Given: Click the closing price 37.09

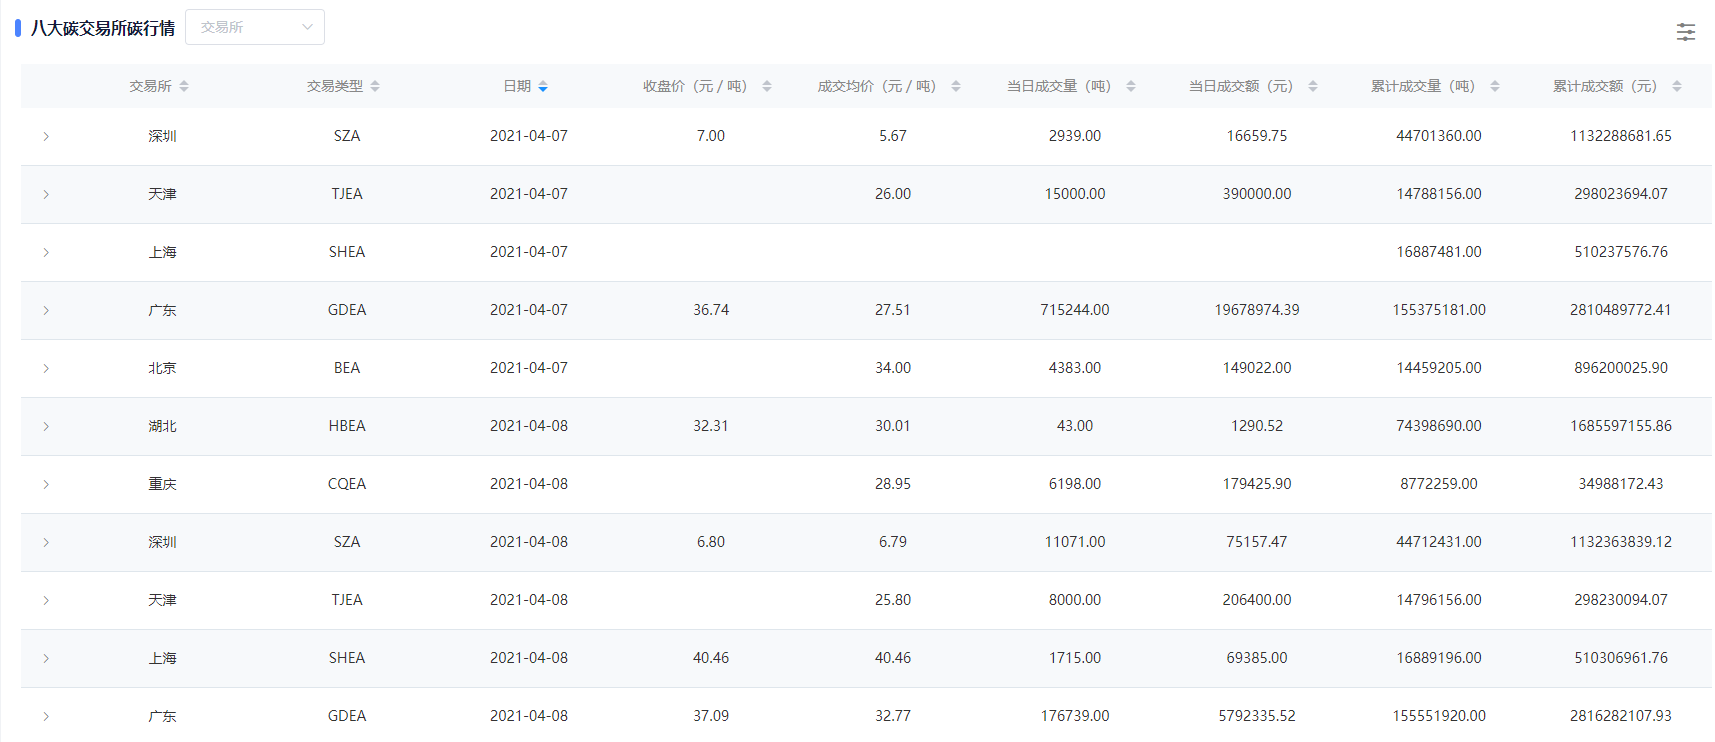Looking at the screenshot, I should pos(711,716).
